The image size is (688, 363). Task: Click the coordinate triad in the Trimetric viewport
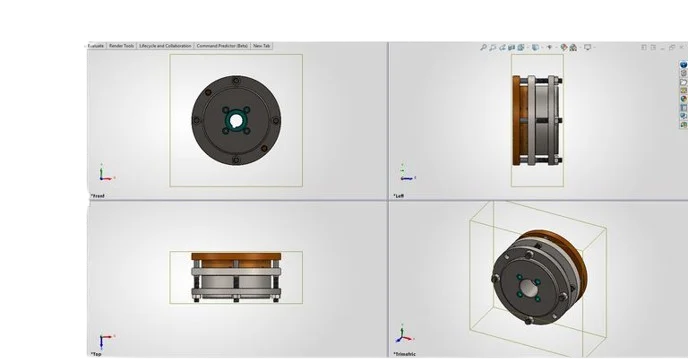[x=405, y=334]
